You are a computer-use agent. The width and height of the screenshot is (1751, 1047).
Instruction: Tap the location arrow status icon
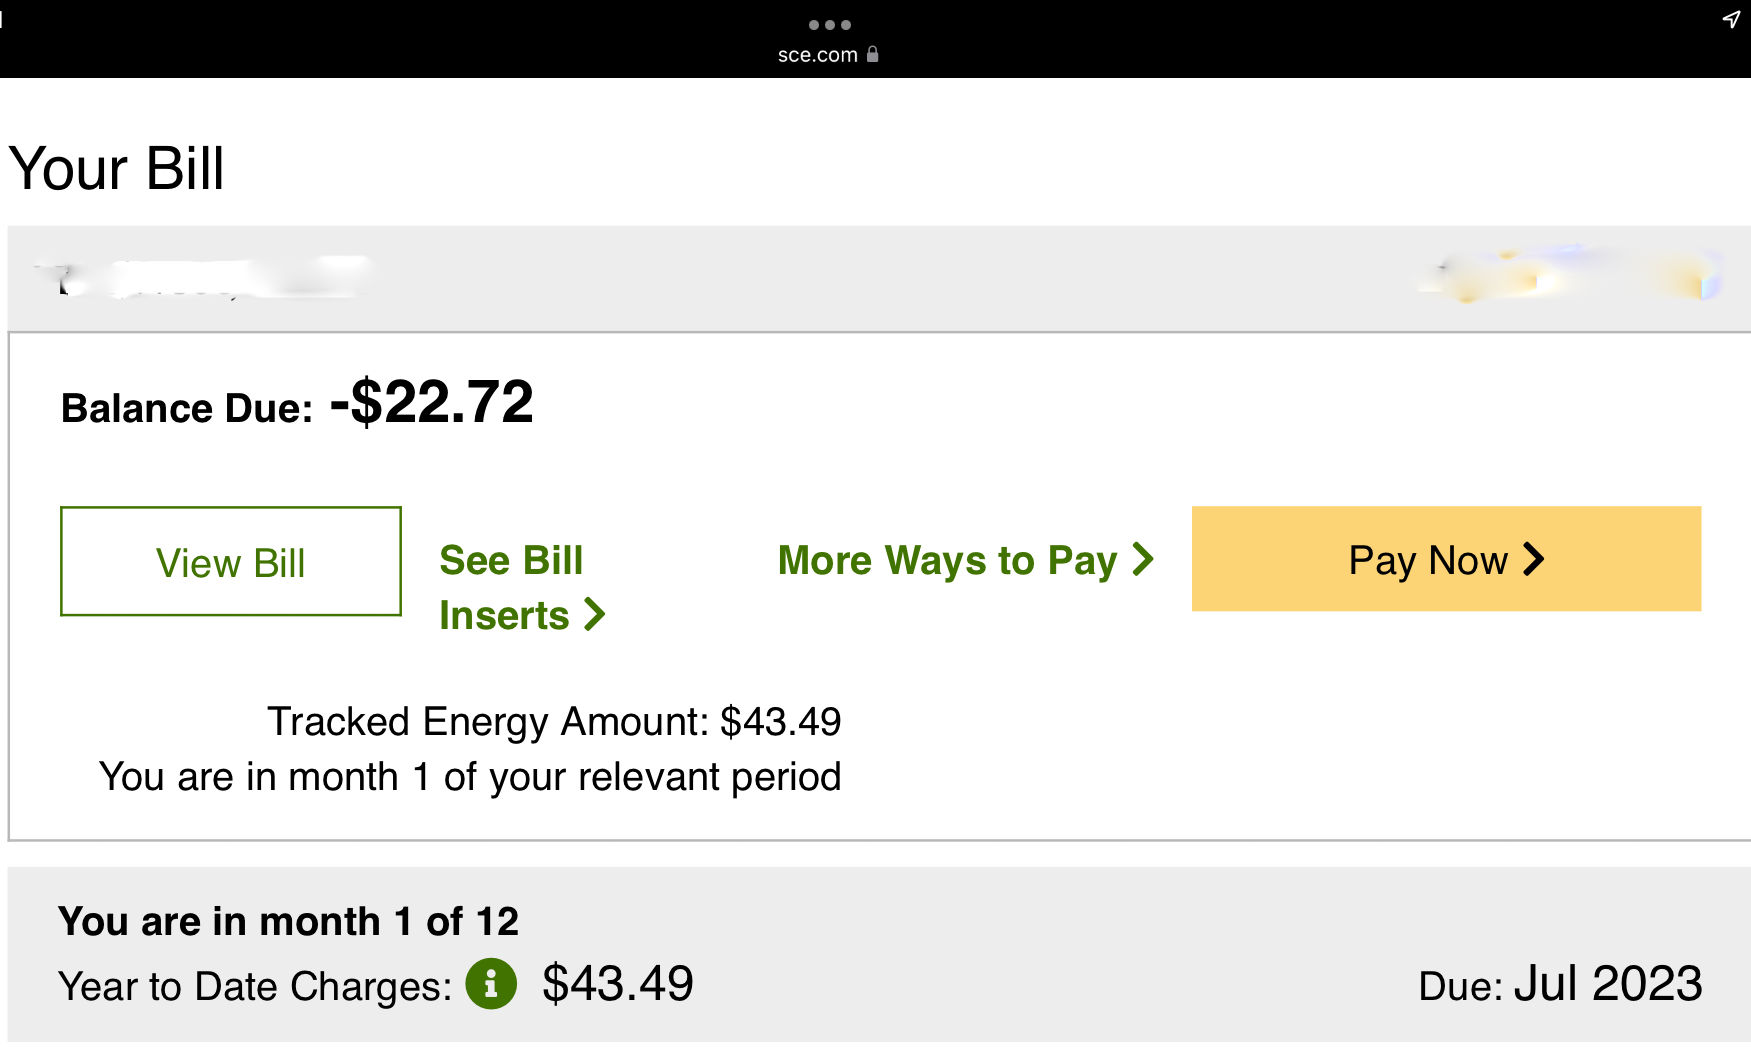pyautogui.click(x=1731, y=19)
